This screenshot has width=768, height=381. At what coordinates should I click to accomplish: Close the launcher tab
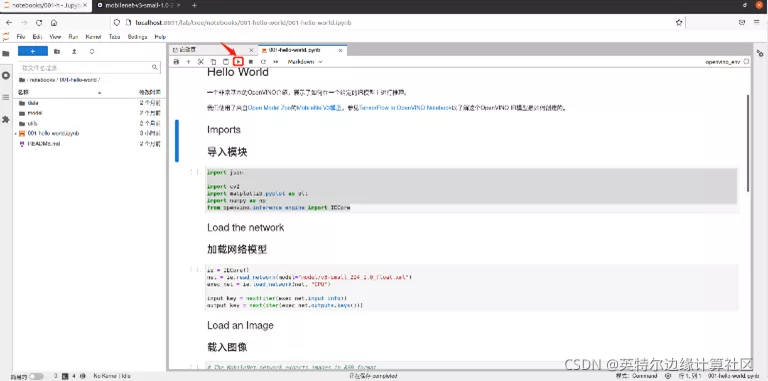(x=251, y=50)
